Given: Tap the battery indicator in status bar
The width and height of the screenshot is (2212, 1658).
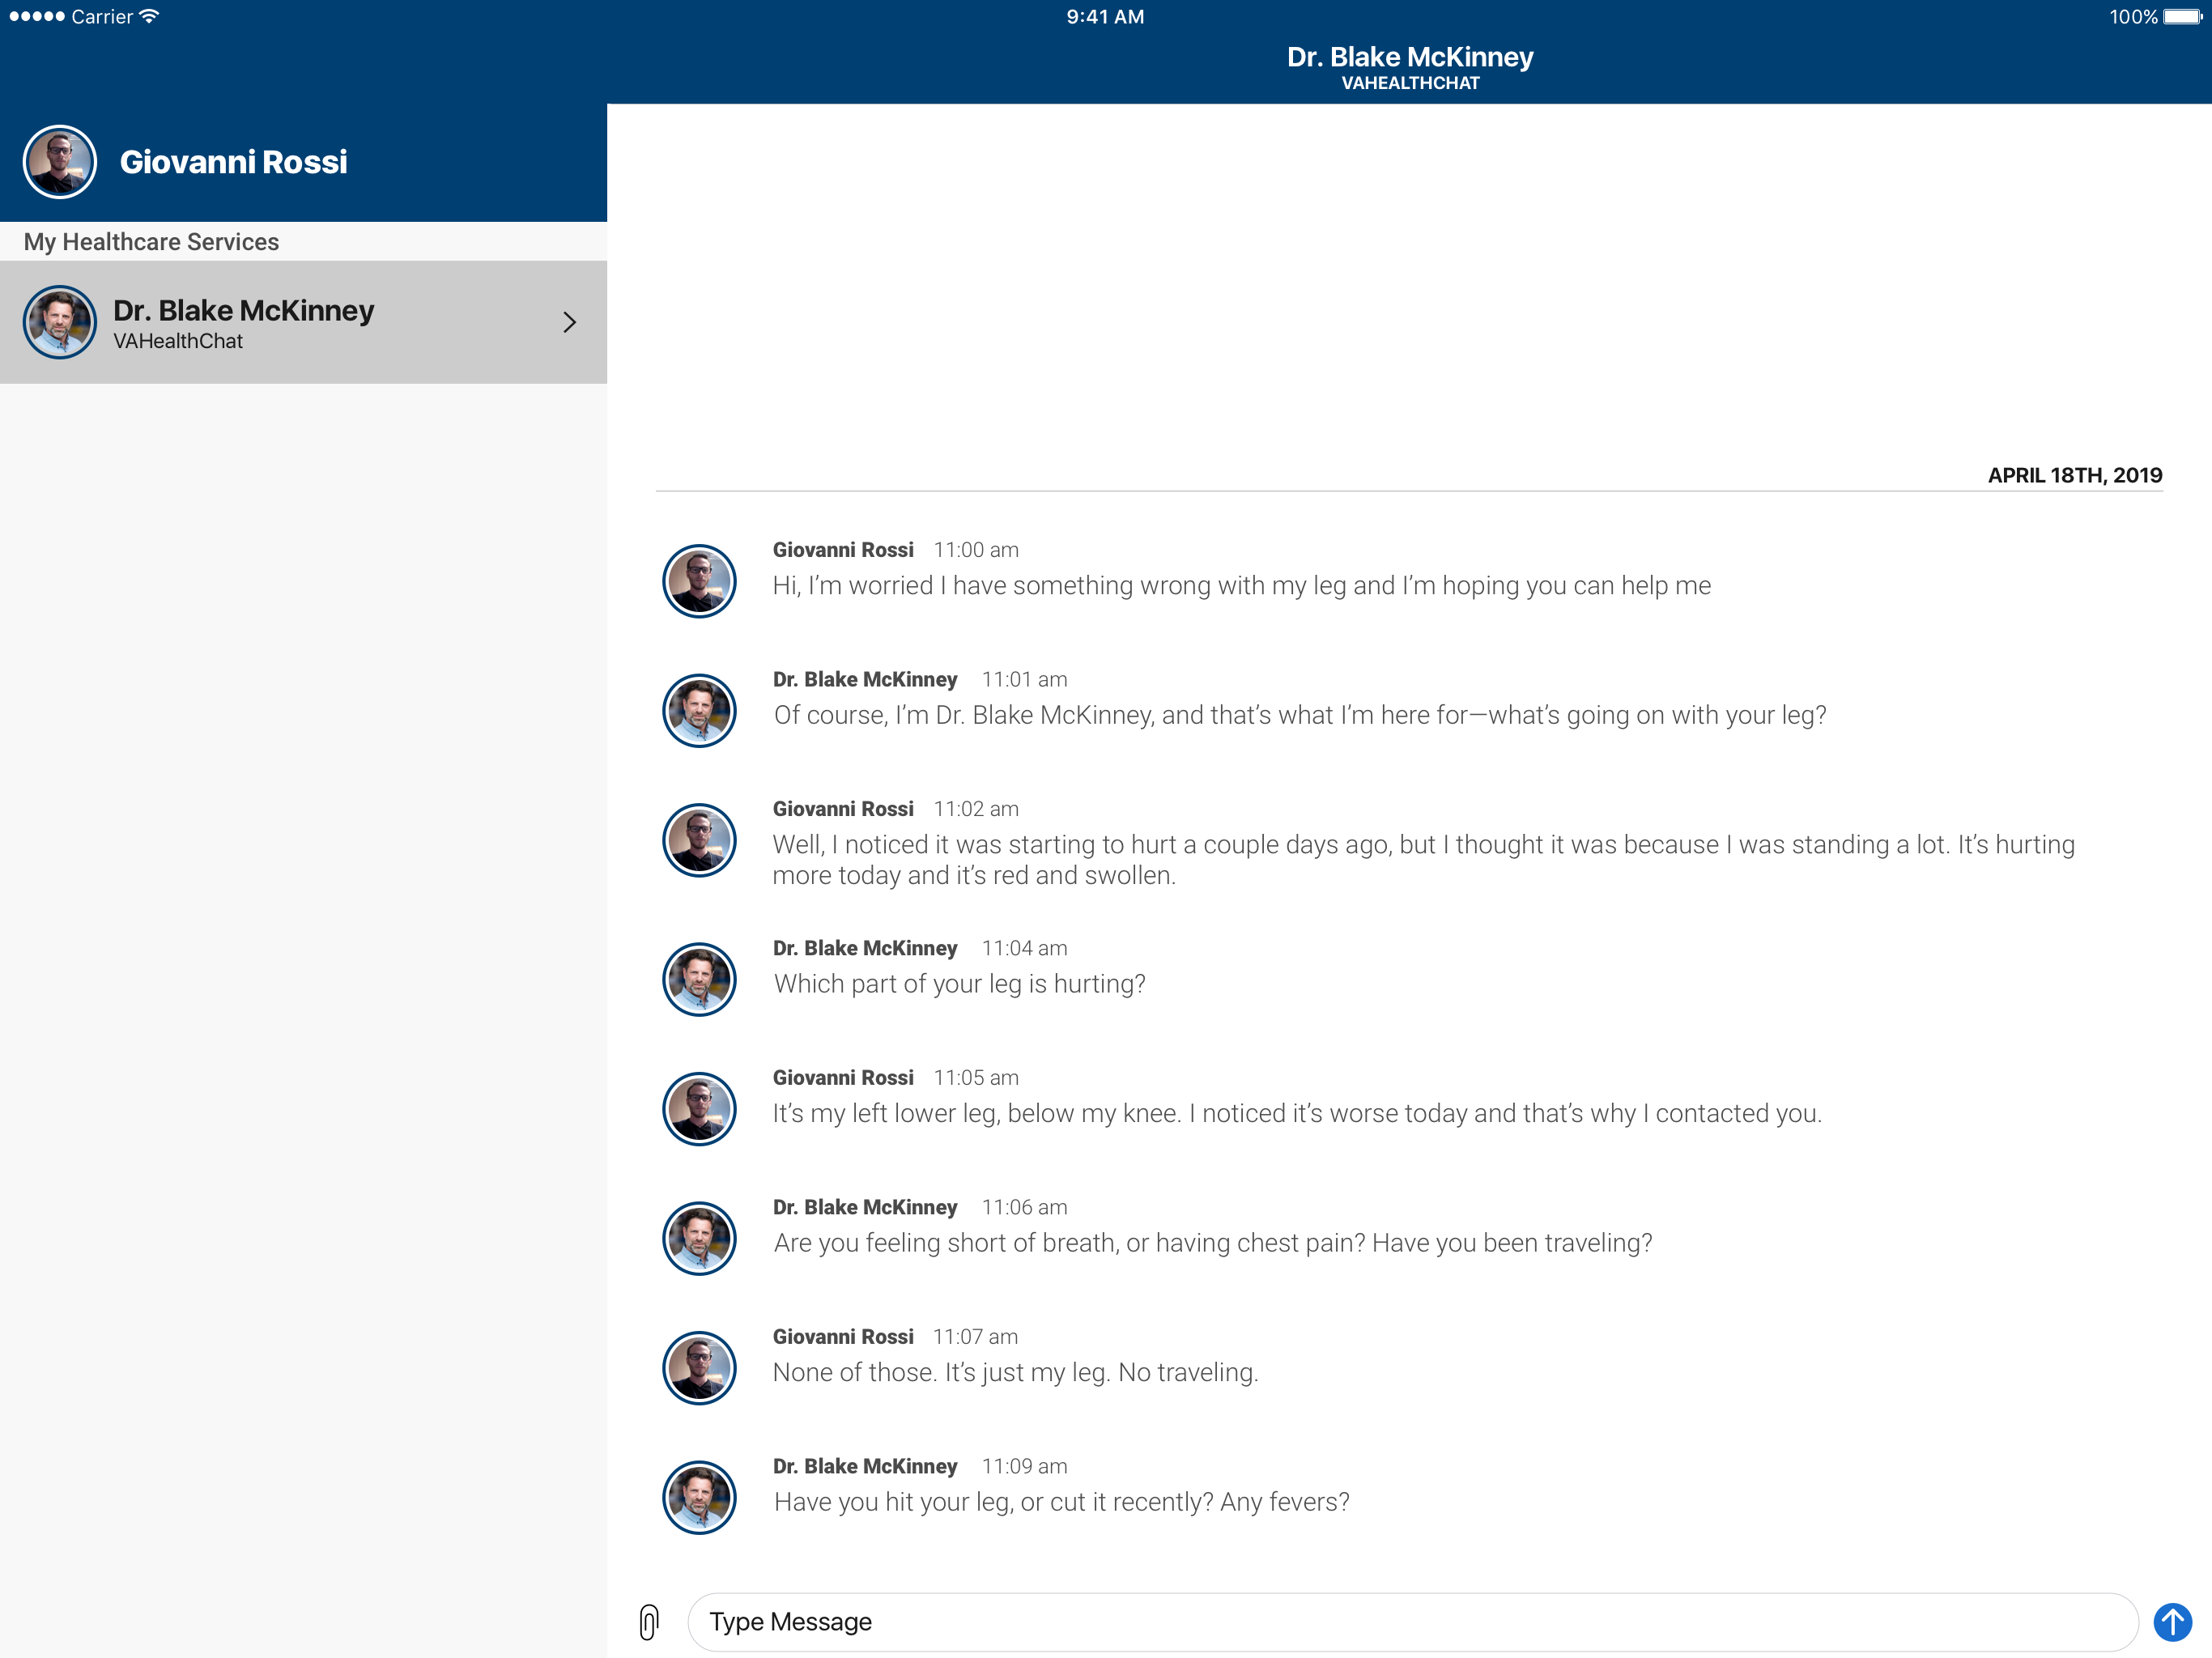Looking at the screenshot, I should coord(2182,17).
